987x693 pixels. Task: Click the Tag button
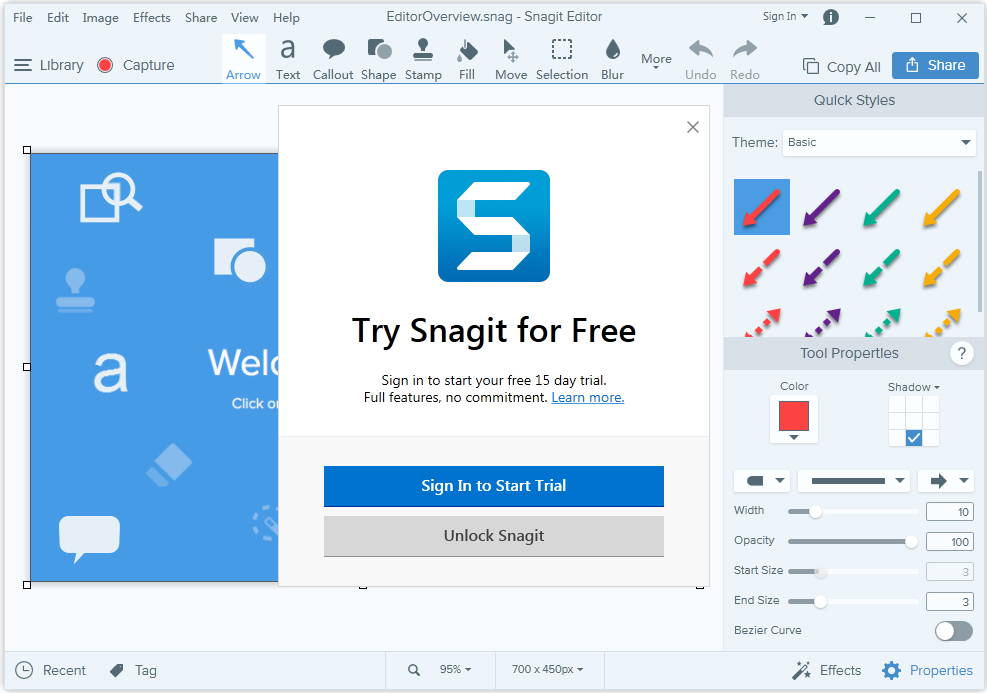point(133,670)
